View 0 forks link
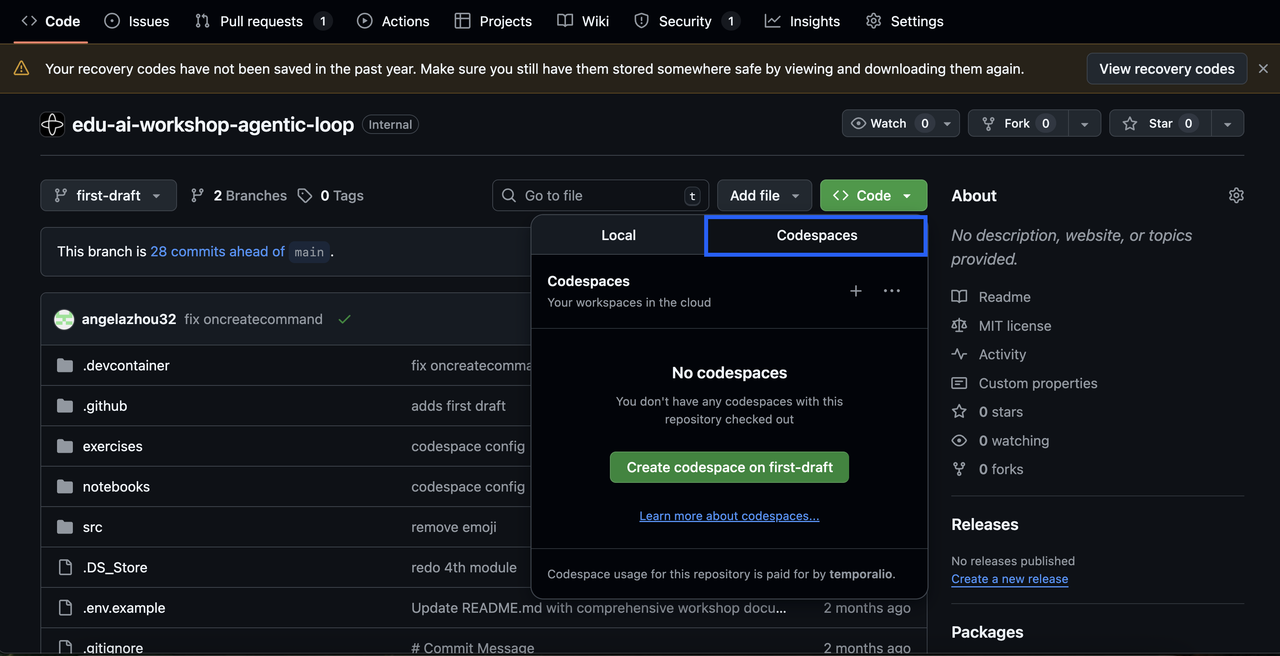 (x=987, y=469)
